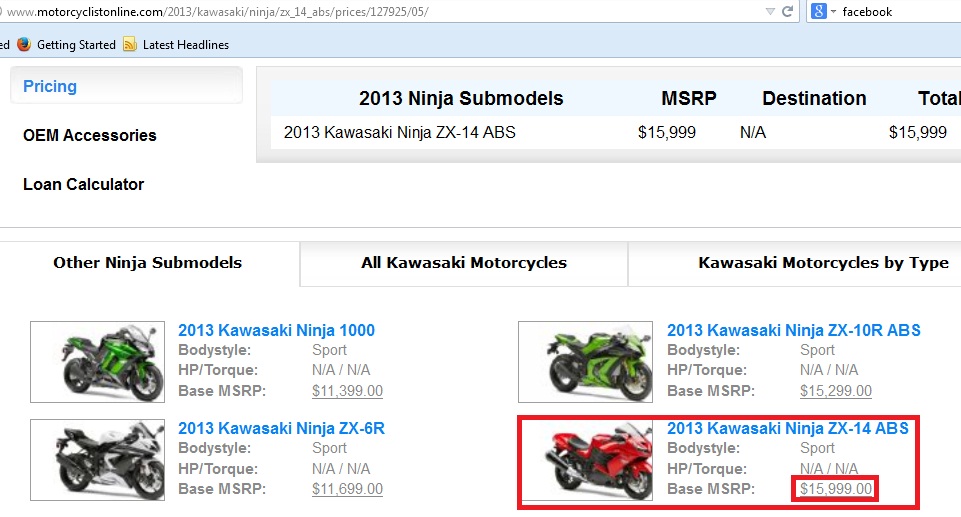Click the Firefox icon beside Getting Started
Viewport: 961px width, 517px height.
(24, 45)
